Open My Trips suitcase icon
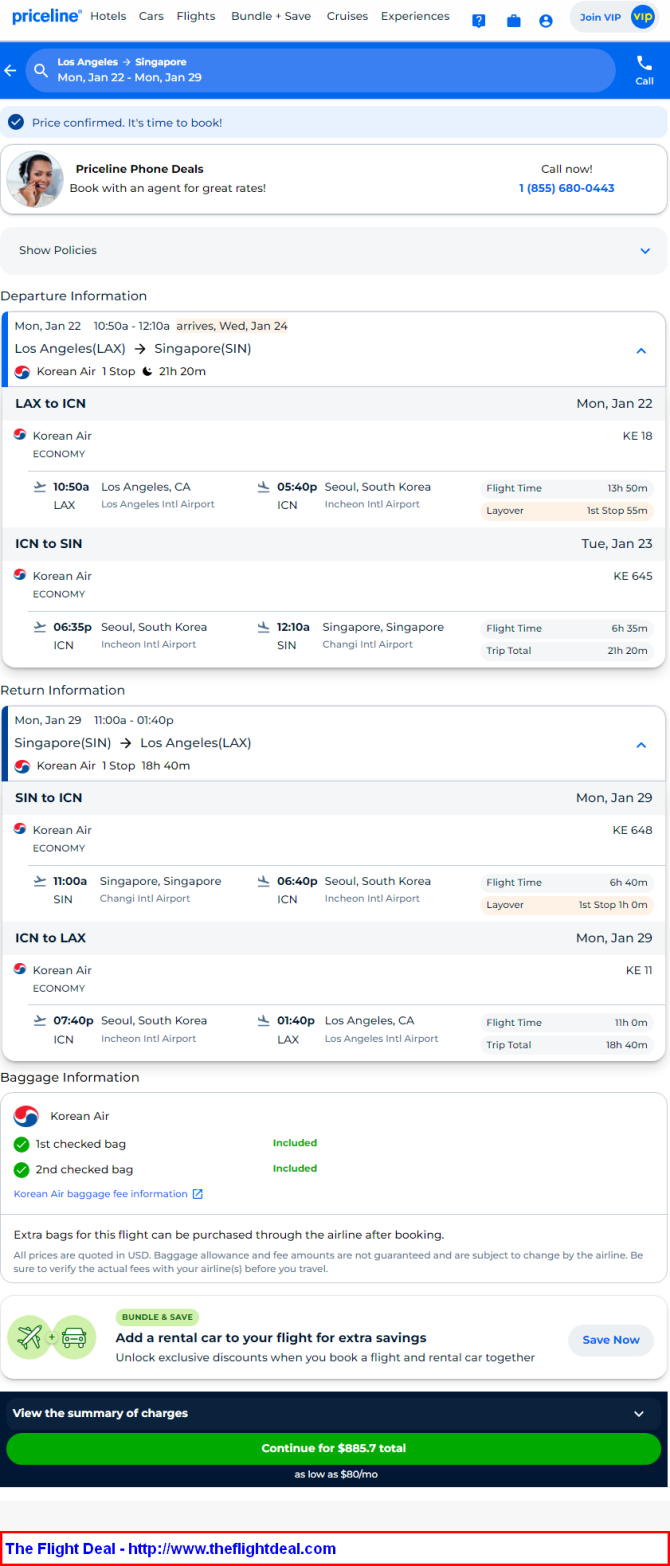The height and width of the screenshot is (1566, 670). click(x=514, y=21)
